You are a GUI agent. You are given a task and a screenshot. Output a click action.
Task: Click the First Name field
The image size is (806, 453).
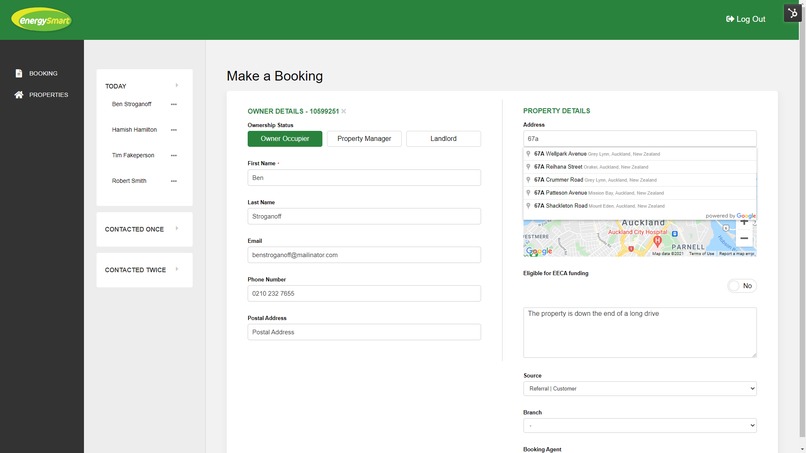tap(364, 178)
